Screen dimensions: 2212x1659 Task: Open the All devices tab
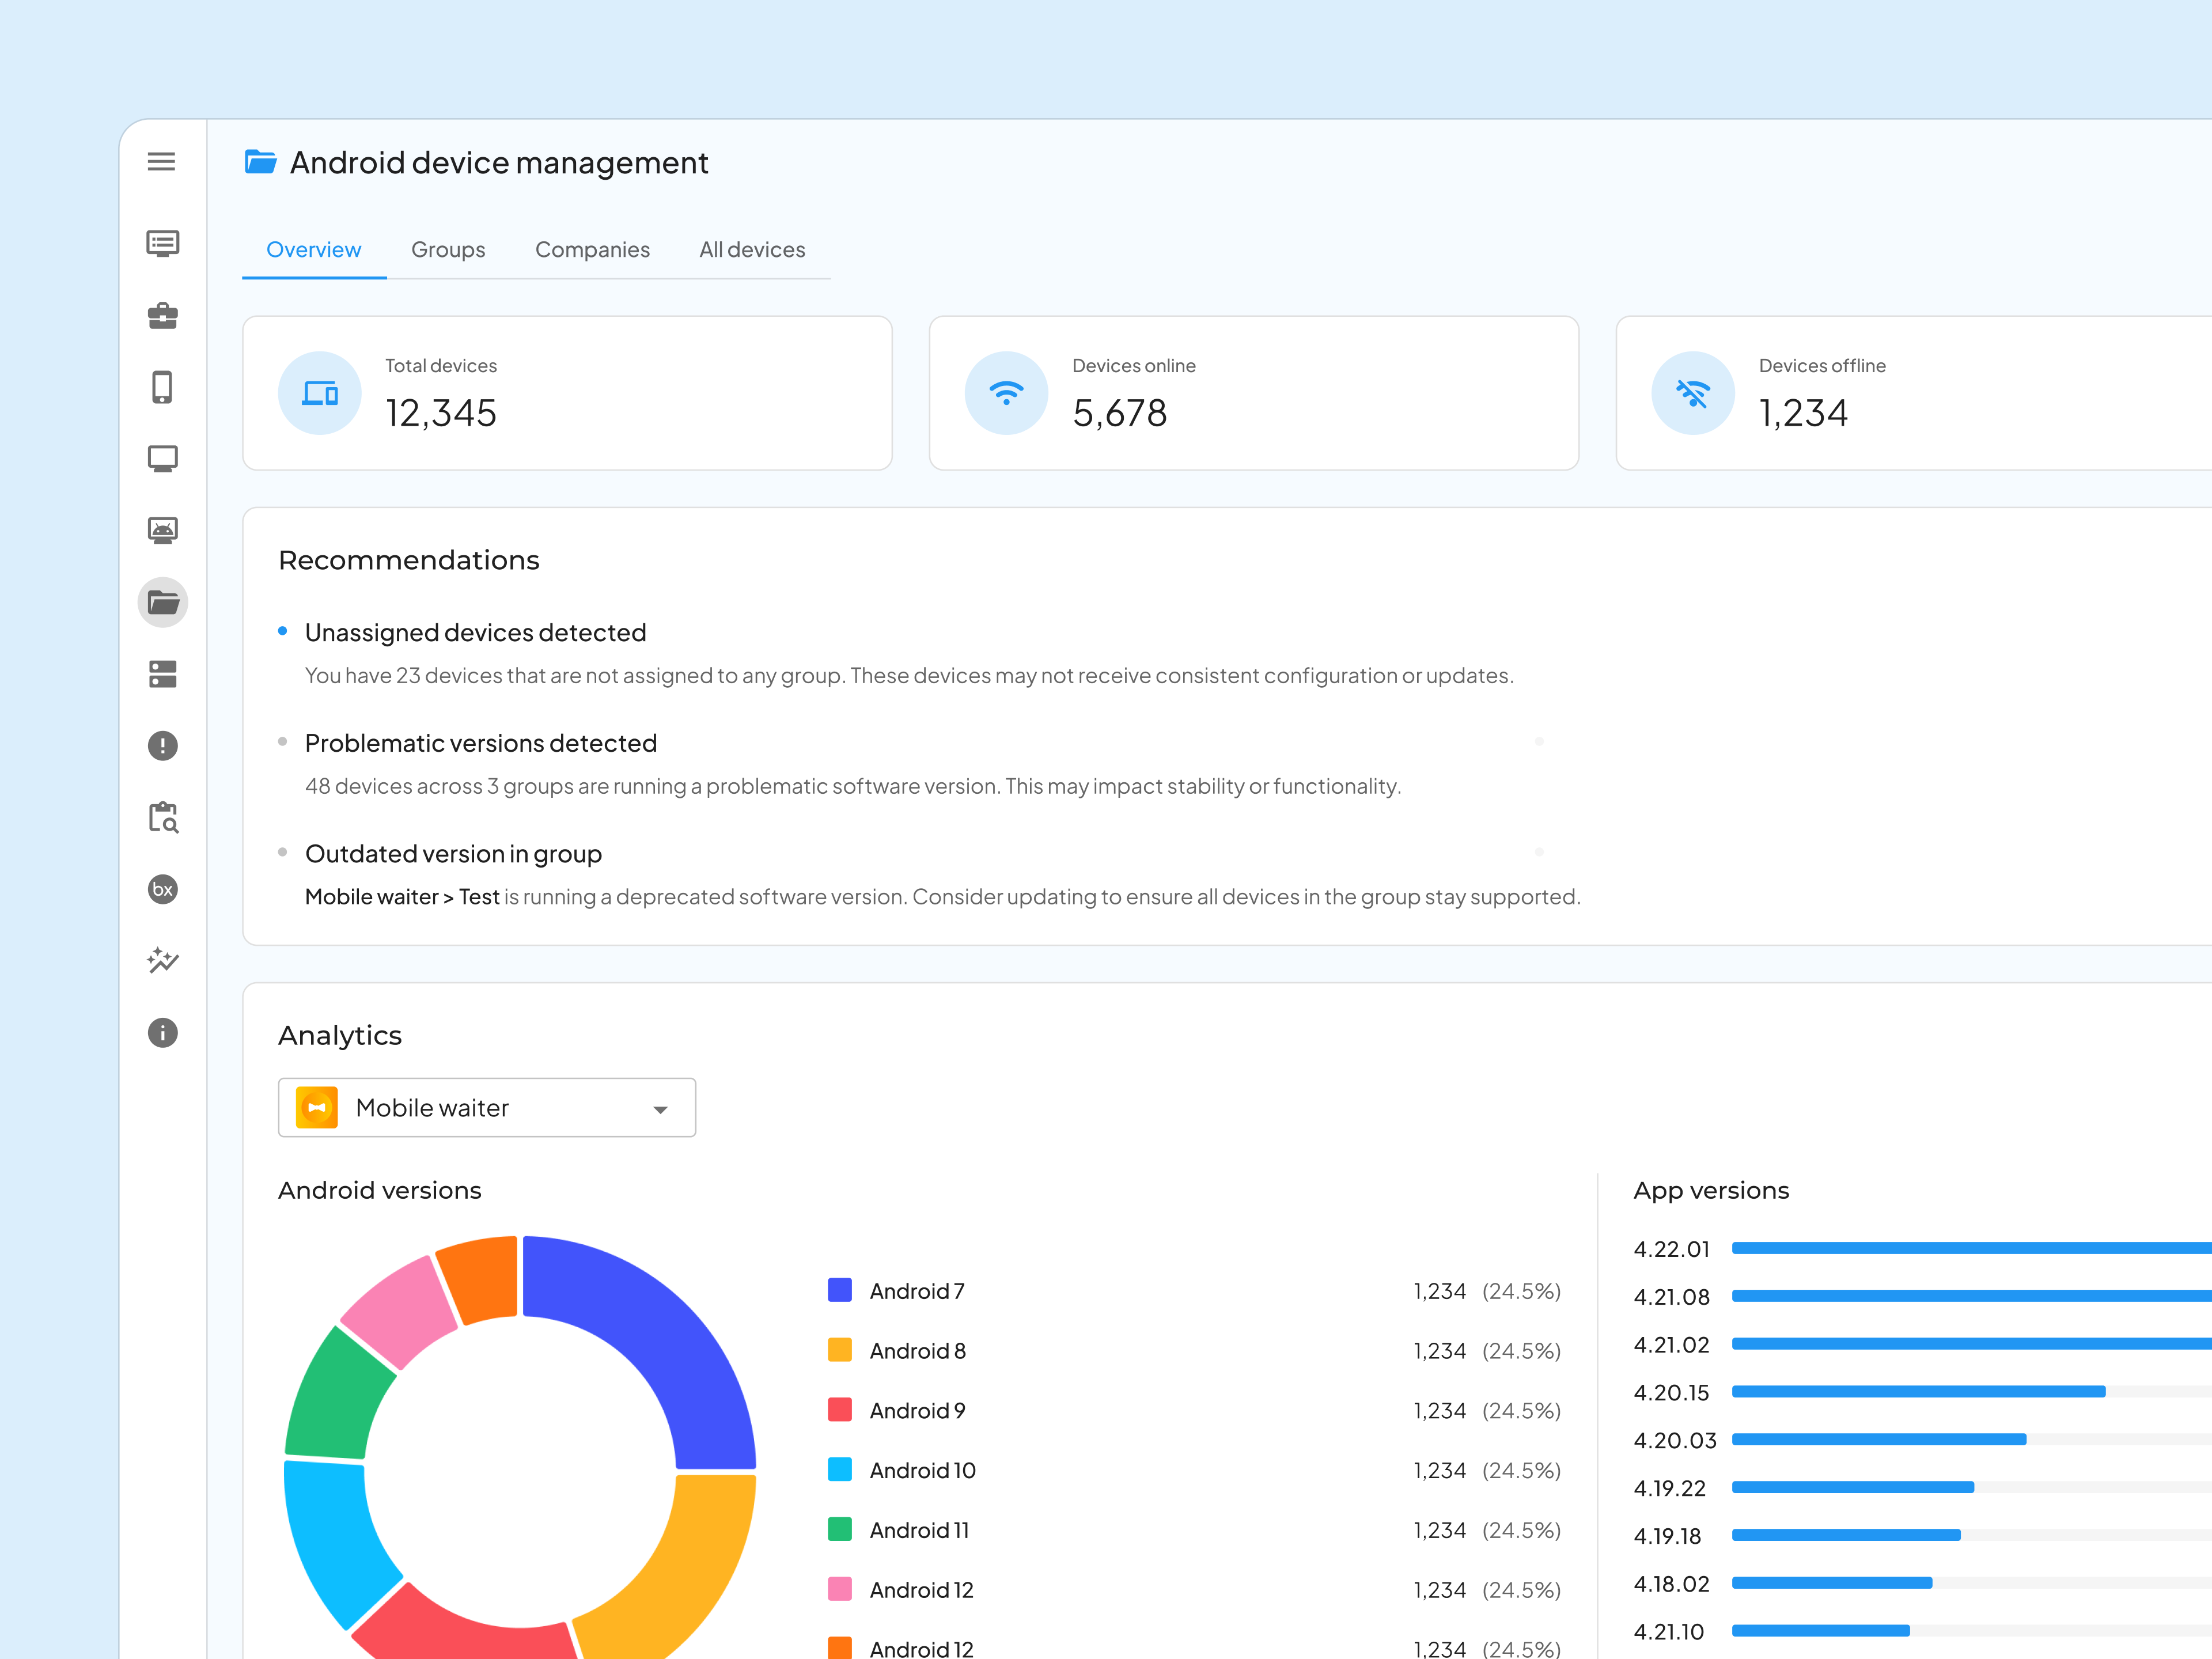752,250
